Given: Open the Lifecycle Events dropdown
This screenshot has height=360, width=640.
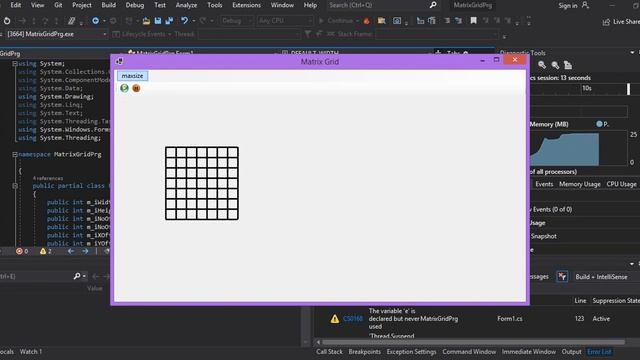Looking at the screenshot, I should pyautogui.click(x=142, y=34).
